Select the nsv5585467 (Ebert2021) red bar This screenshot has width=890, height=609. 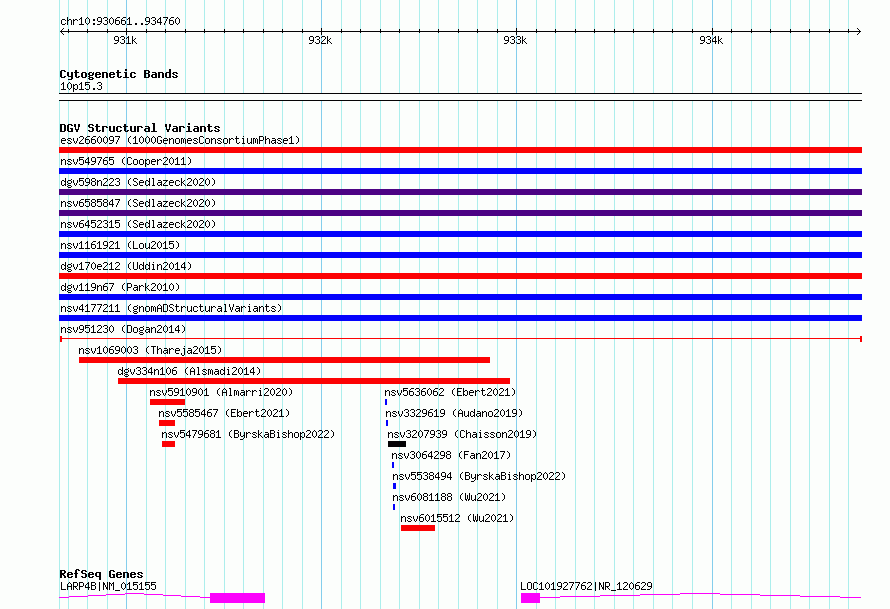point(167,423)
